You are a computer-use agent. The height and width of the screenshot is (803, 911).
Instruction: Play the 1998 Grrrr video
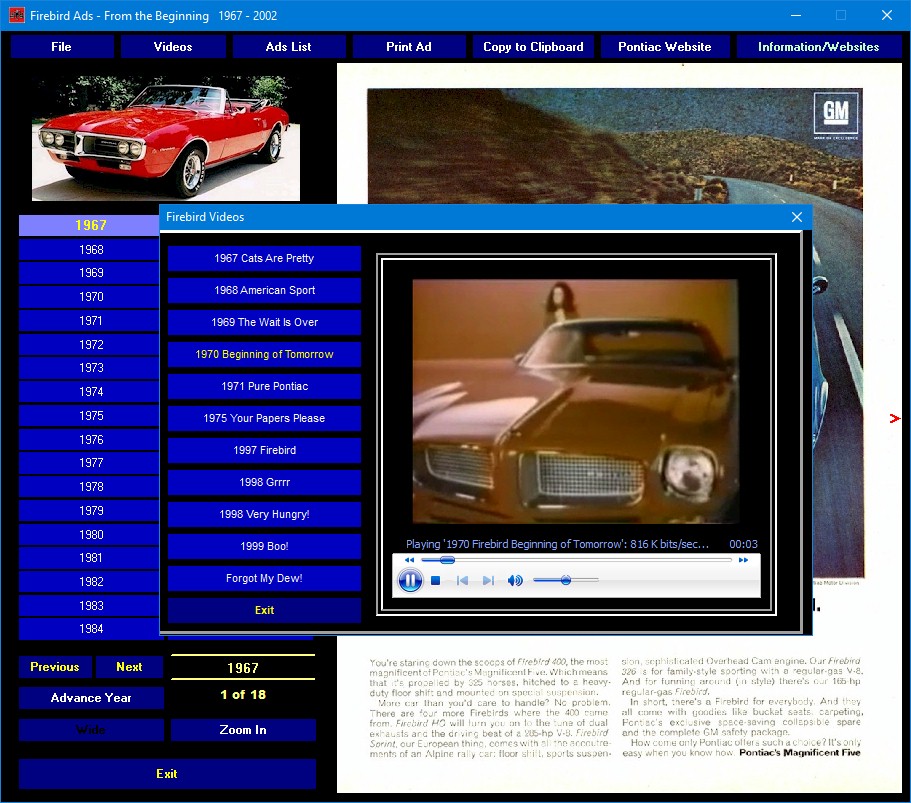264,482
